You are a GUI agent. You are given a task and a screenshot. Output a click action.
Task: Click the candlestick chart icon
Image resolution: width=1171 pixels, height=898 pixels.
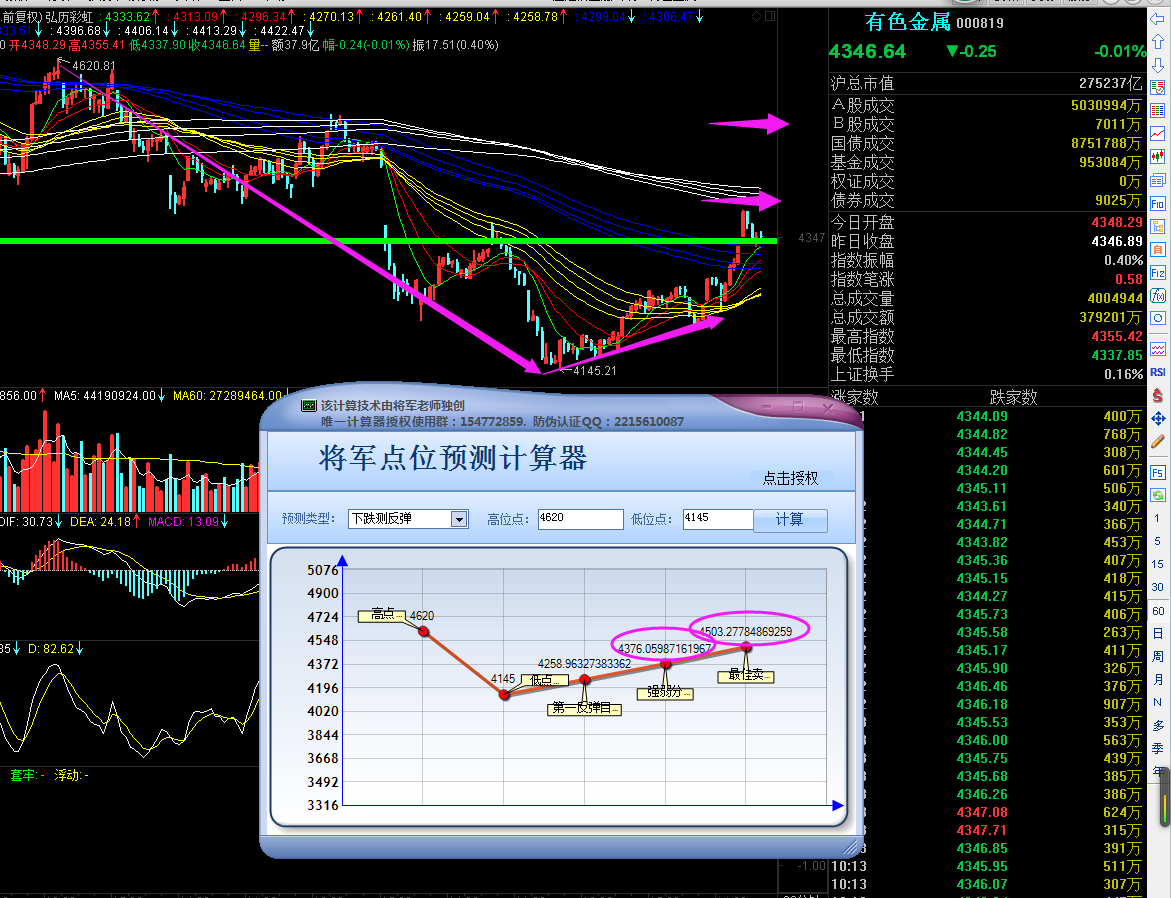pyautogui.click(x=1158, y=156)
